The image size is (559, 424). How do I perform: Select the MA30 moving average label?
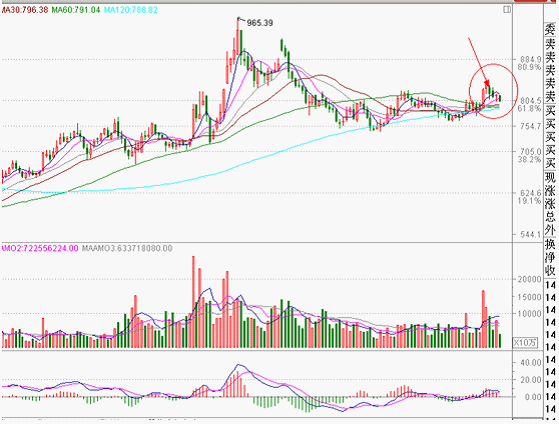(x=24, y=10)
